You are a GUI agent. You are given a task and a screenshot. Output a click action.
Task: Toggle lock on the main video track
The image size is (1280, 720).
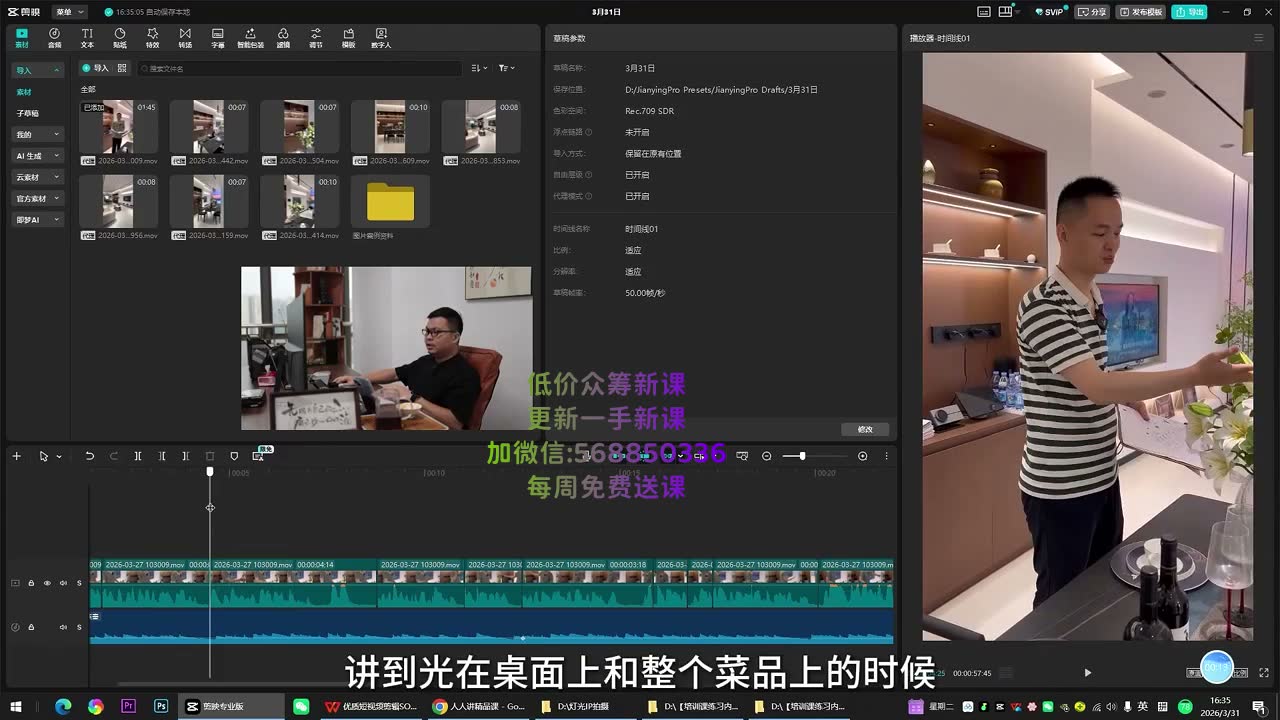click(x=31, y=583)
